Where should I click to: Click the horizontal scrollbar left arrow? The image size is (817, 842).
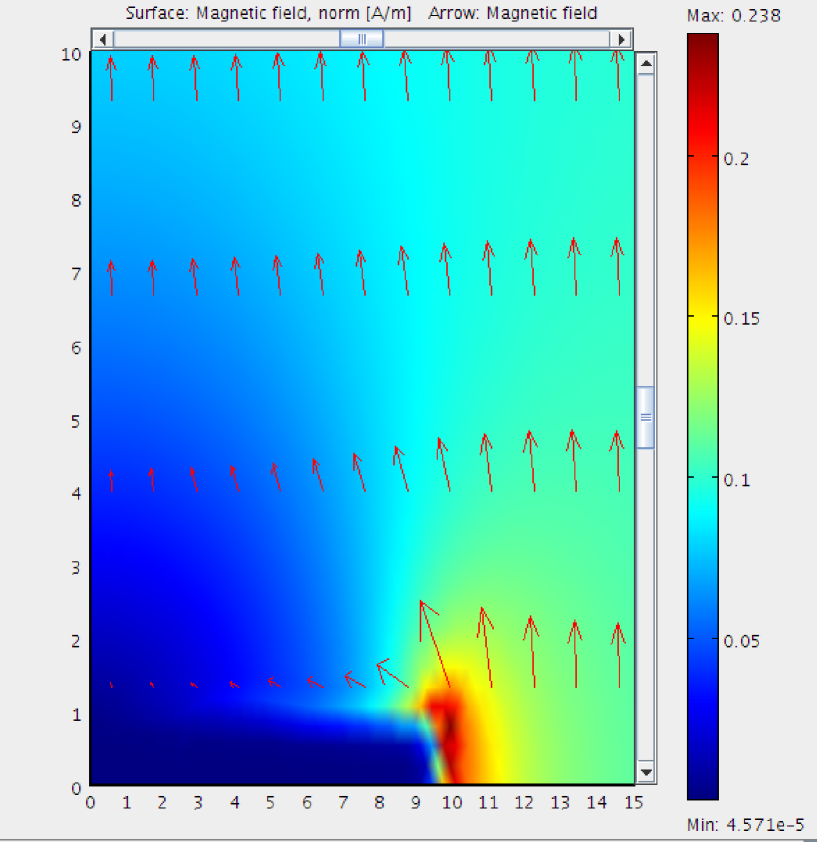pos(103,39)
